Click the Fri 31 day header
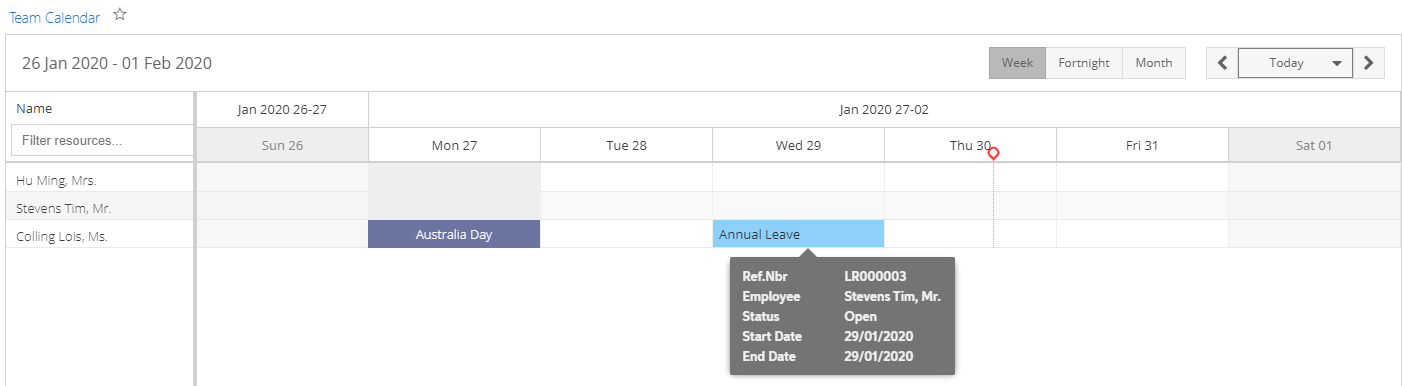 click(1142, 145)
